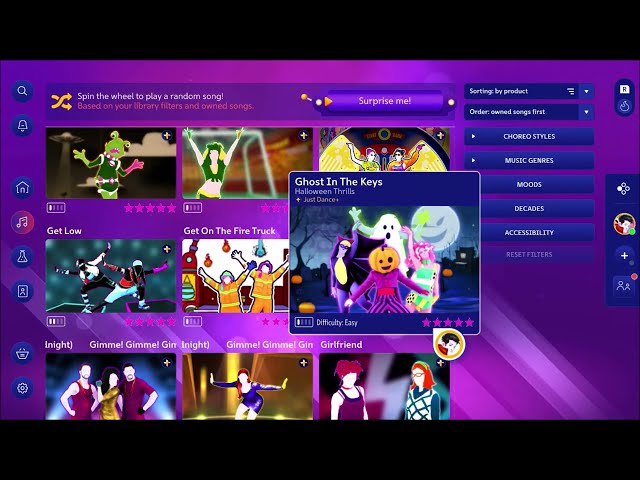Click Get On The Fire Truck title
The width and height of the screenshot is (640, 480).
click(229, 231)
